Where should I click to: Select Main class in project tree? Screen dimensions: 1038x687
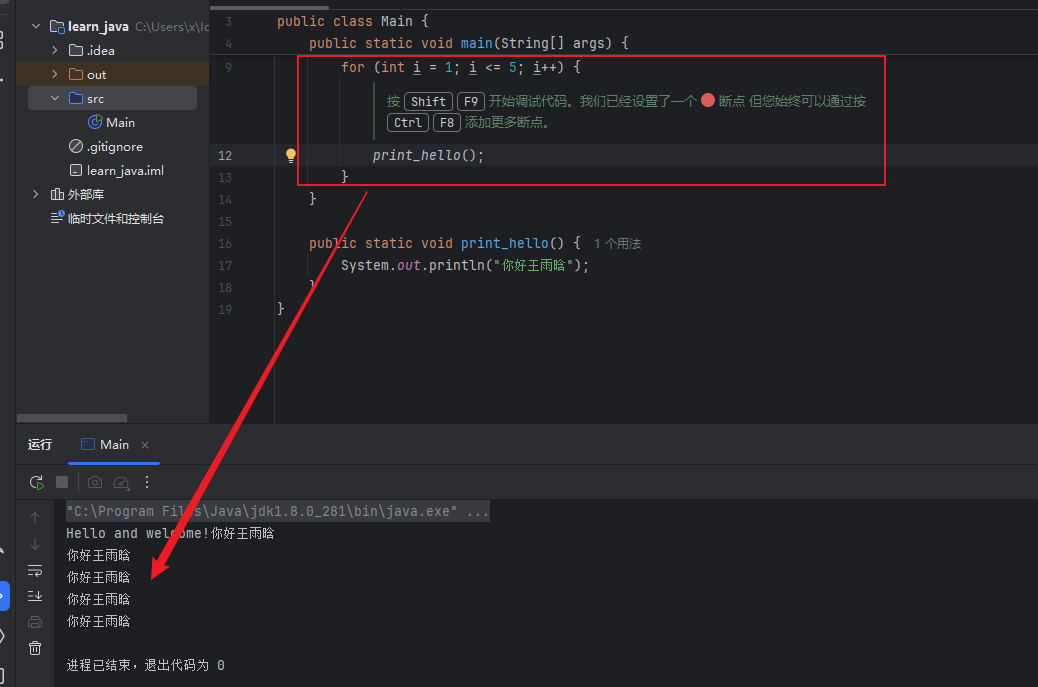120,122
